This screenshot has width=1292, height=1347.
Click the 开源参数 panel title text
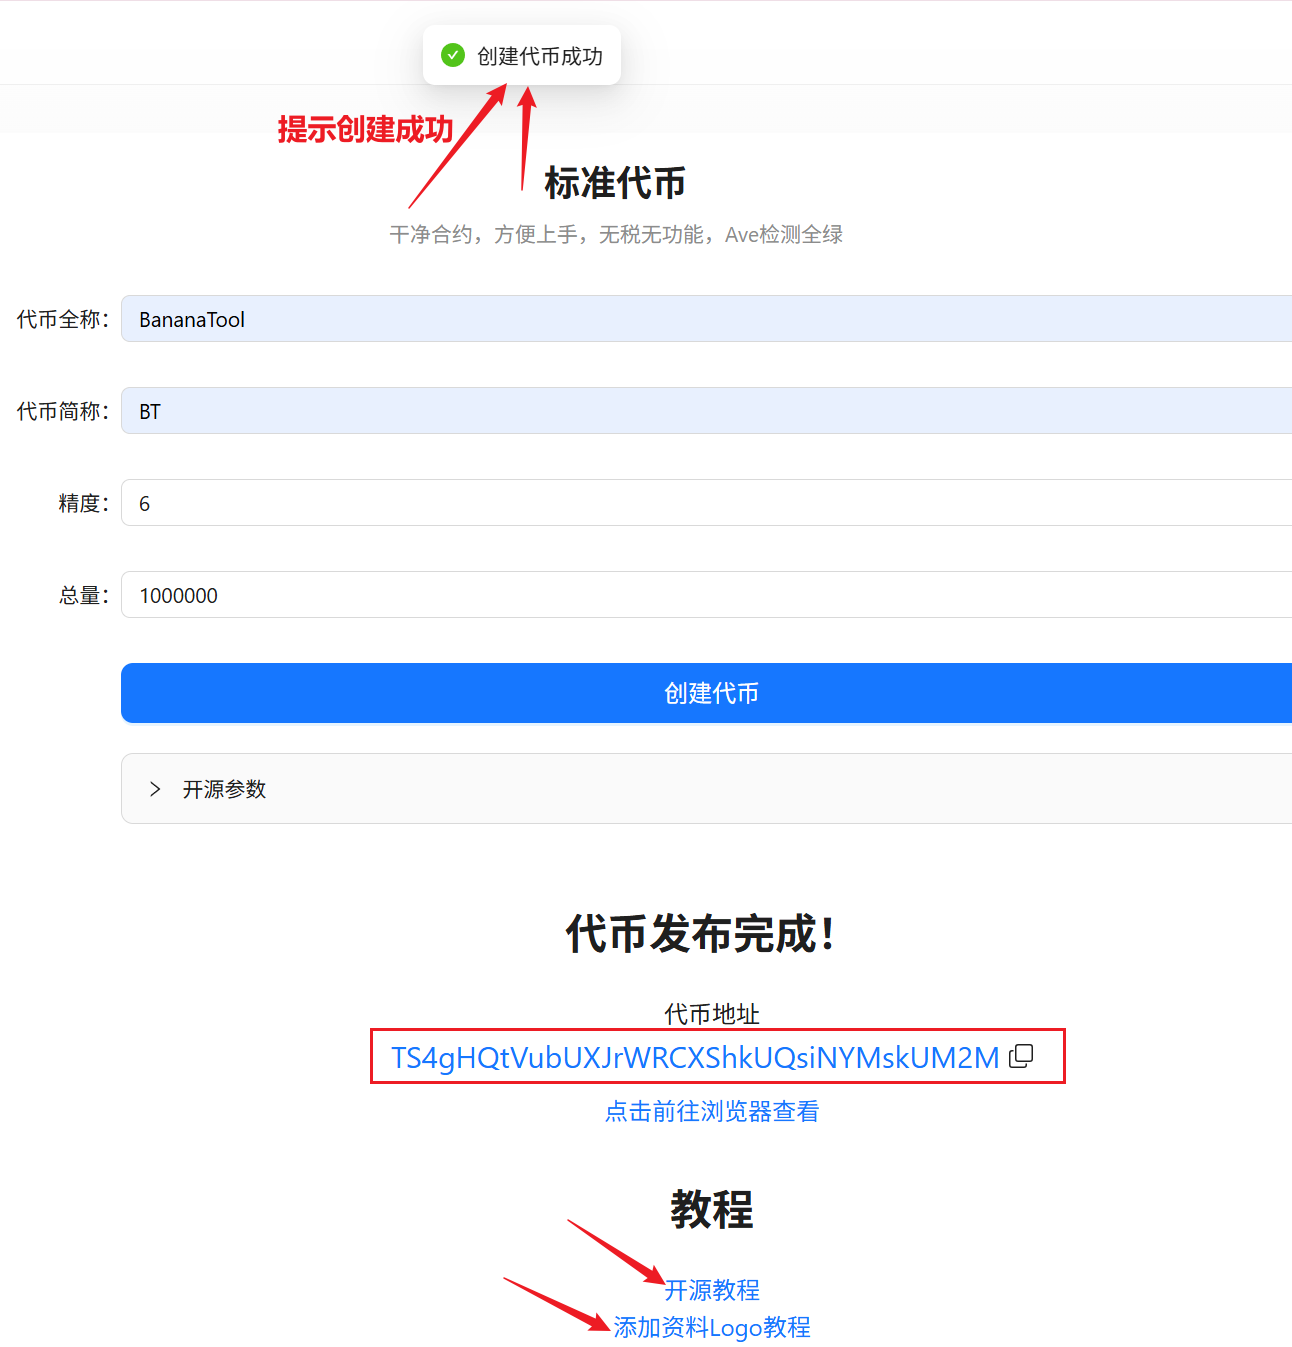click(x=224, y=789)
